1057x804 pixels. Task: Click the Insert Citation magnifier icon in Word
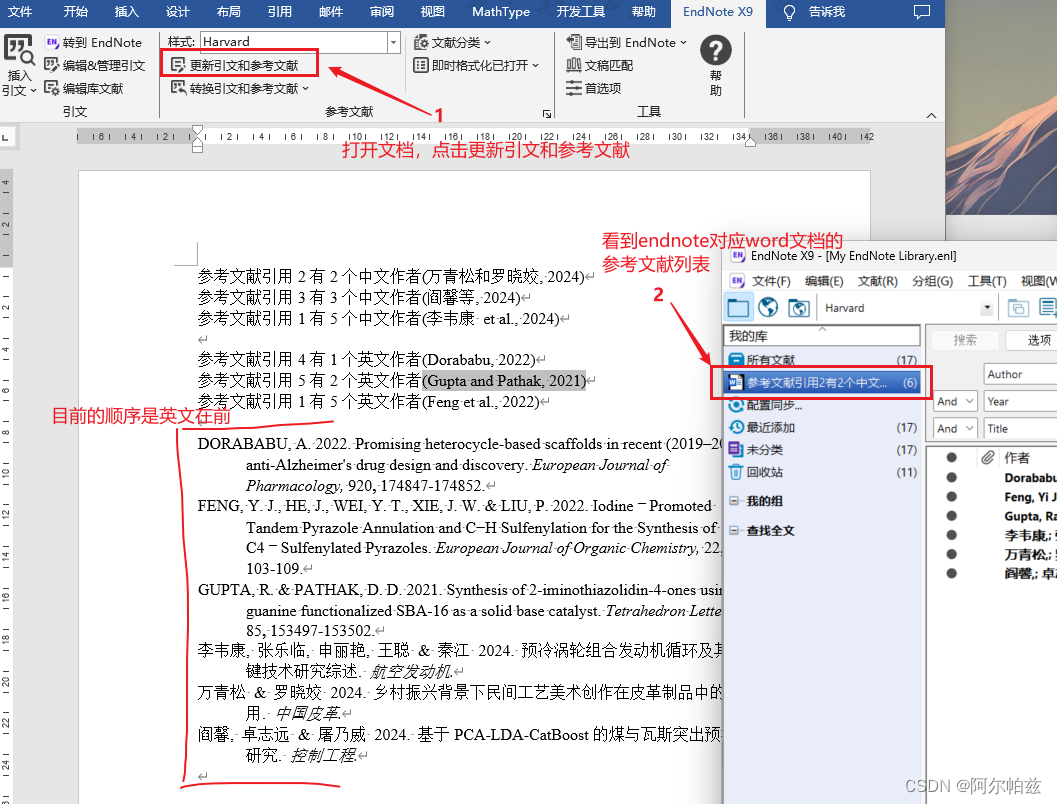coord(18,50)
